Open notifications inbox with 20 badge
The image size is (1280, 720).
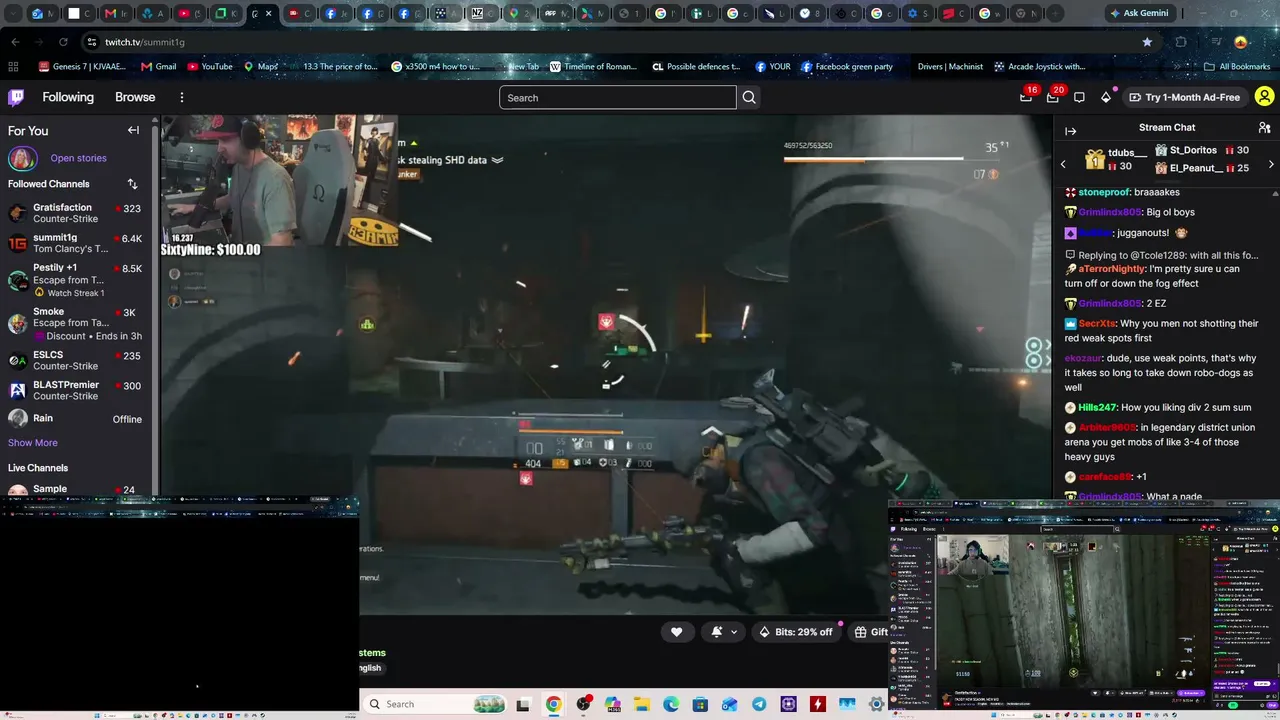point(1053,97)
